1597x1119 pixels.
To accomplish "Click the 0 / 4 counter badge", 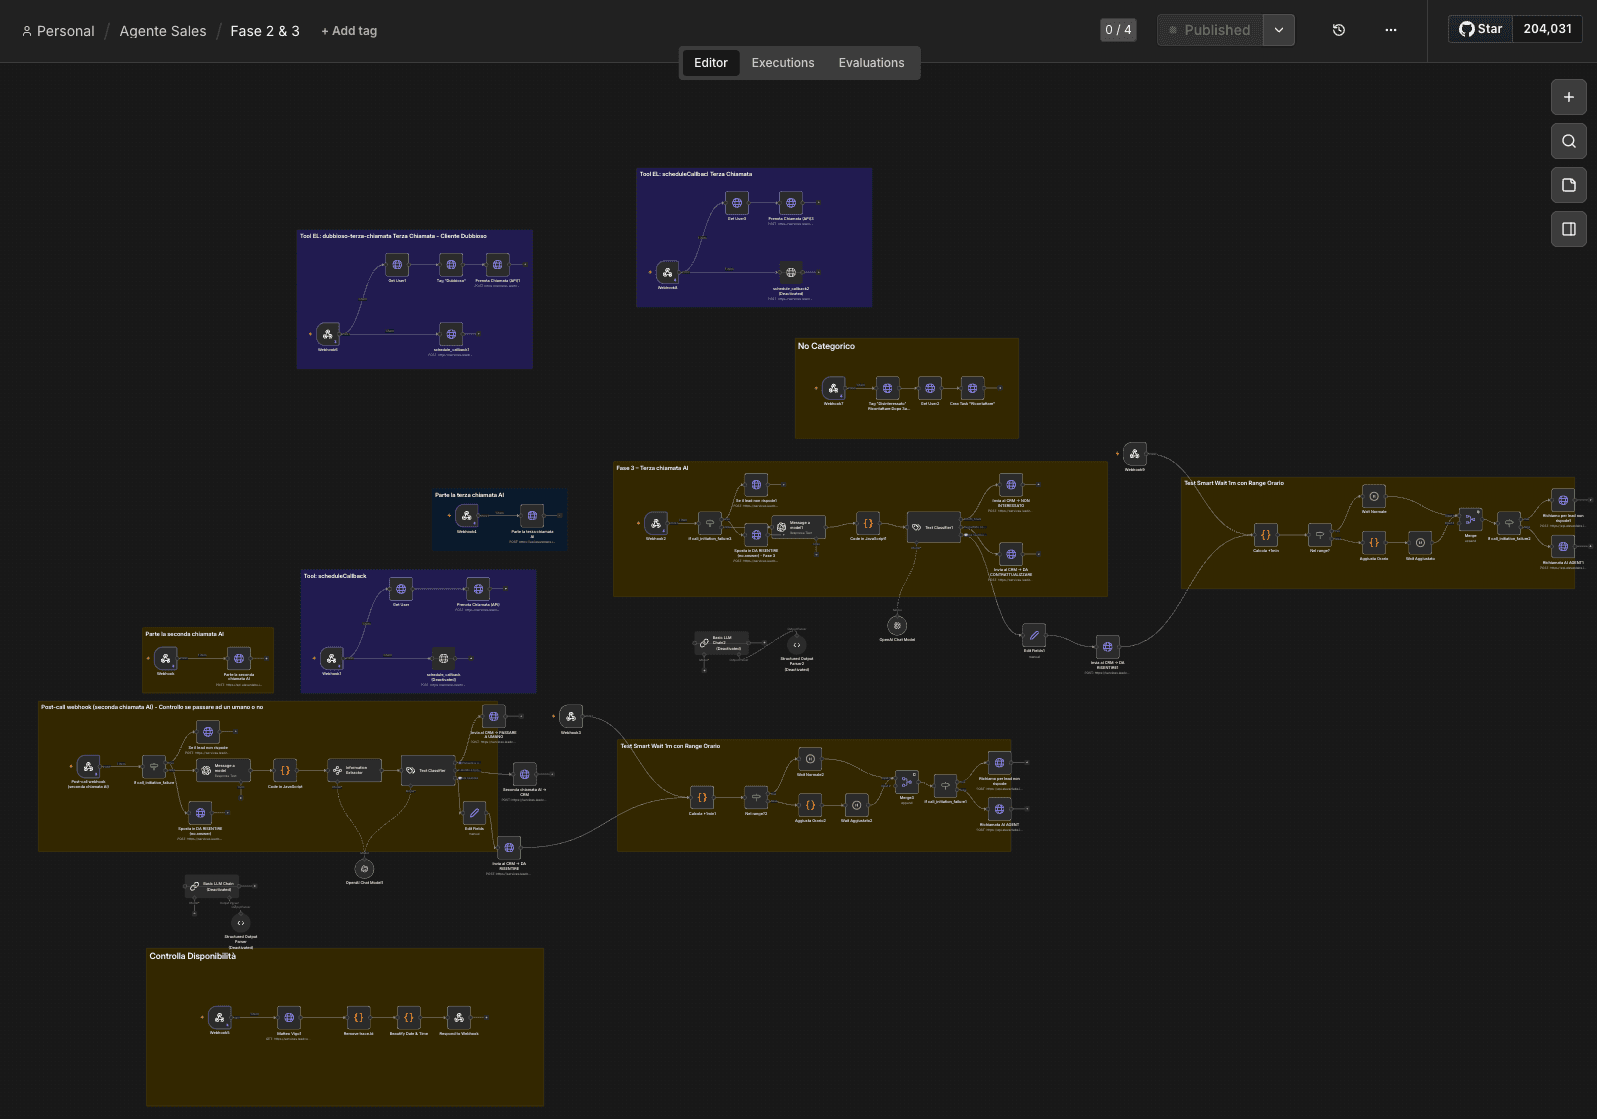I will (x=1118, y=30).
